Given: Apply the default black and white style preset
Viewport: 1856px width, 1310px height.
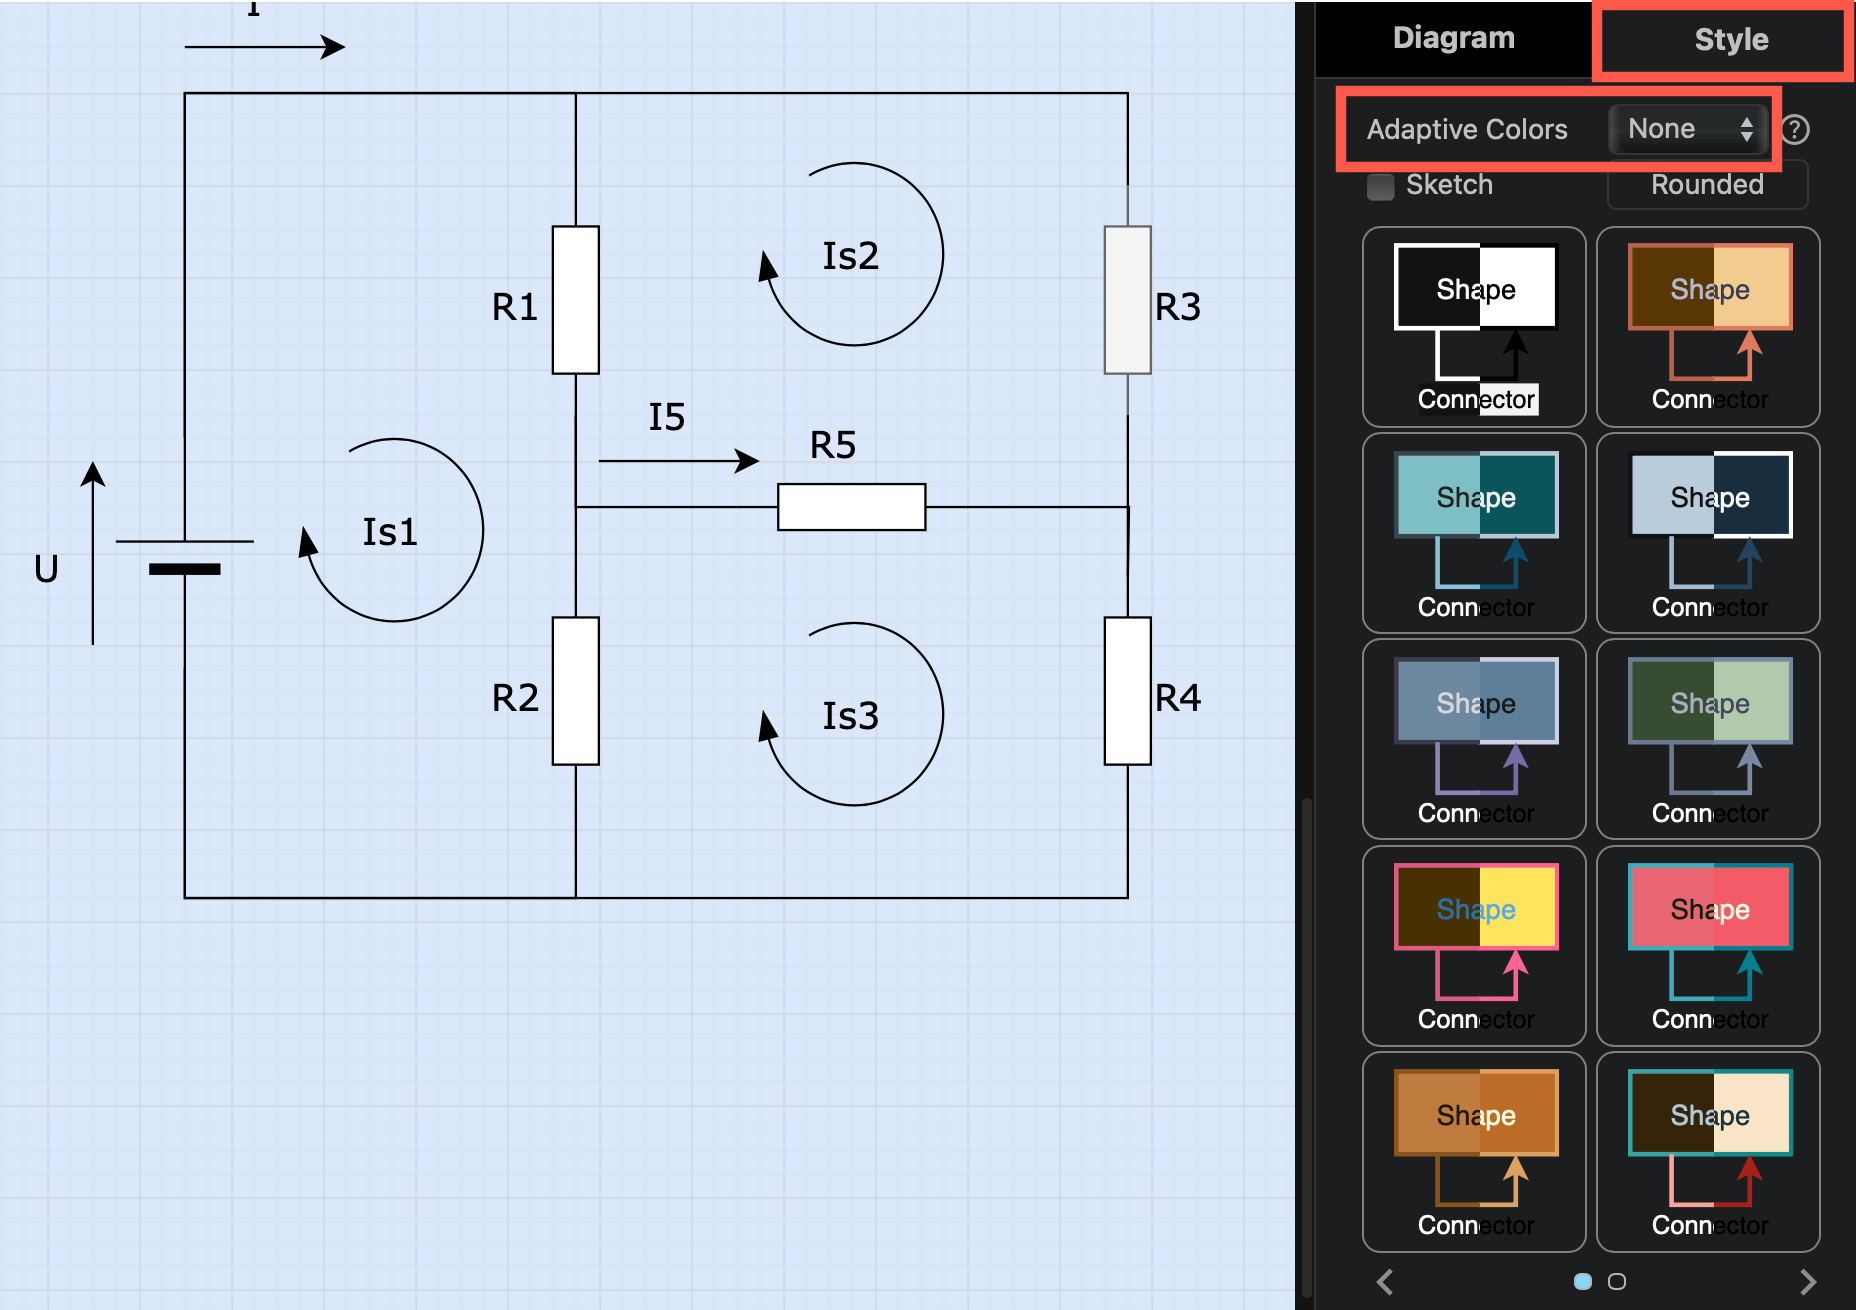Looking at the screenshot, I should point(1474,327).
